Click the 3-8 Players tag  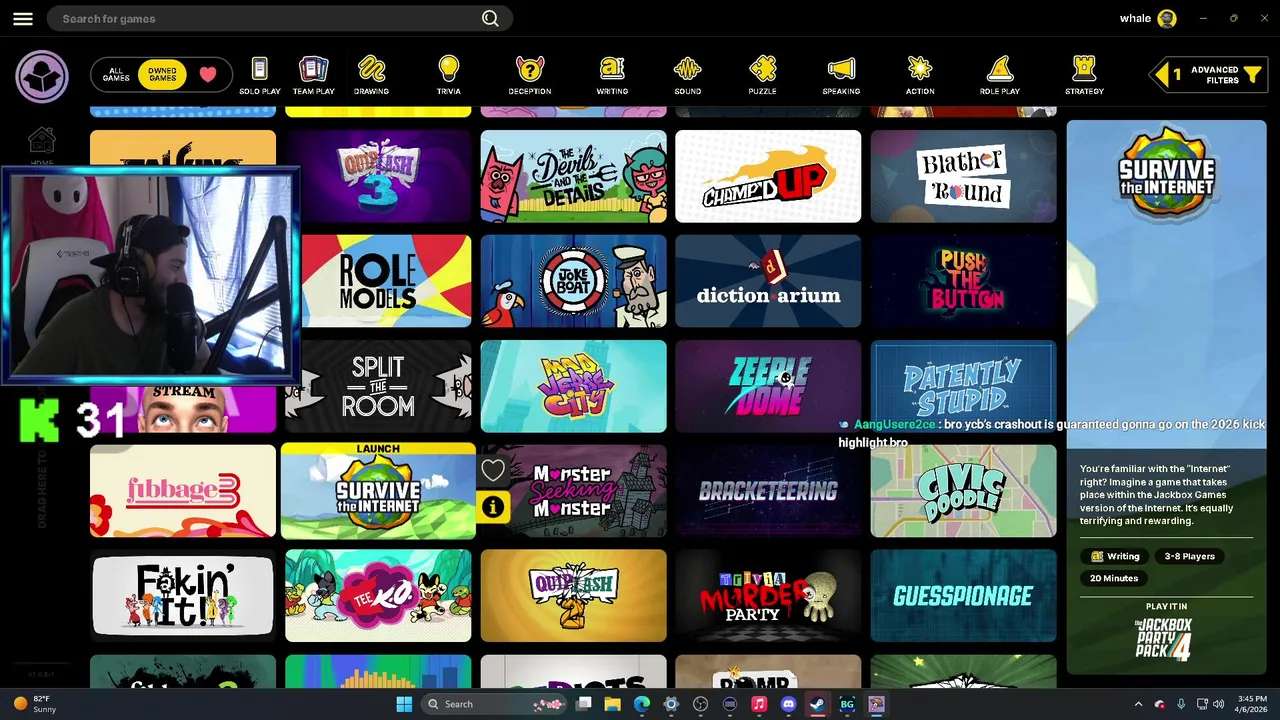pos(1189,556)
